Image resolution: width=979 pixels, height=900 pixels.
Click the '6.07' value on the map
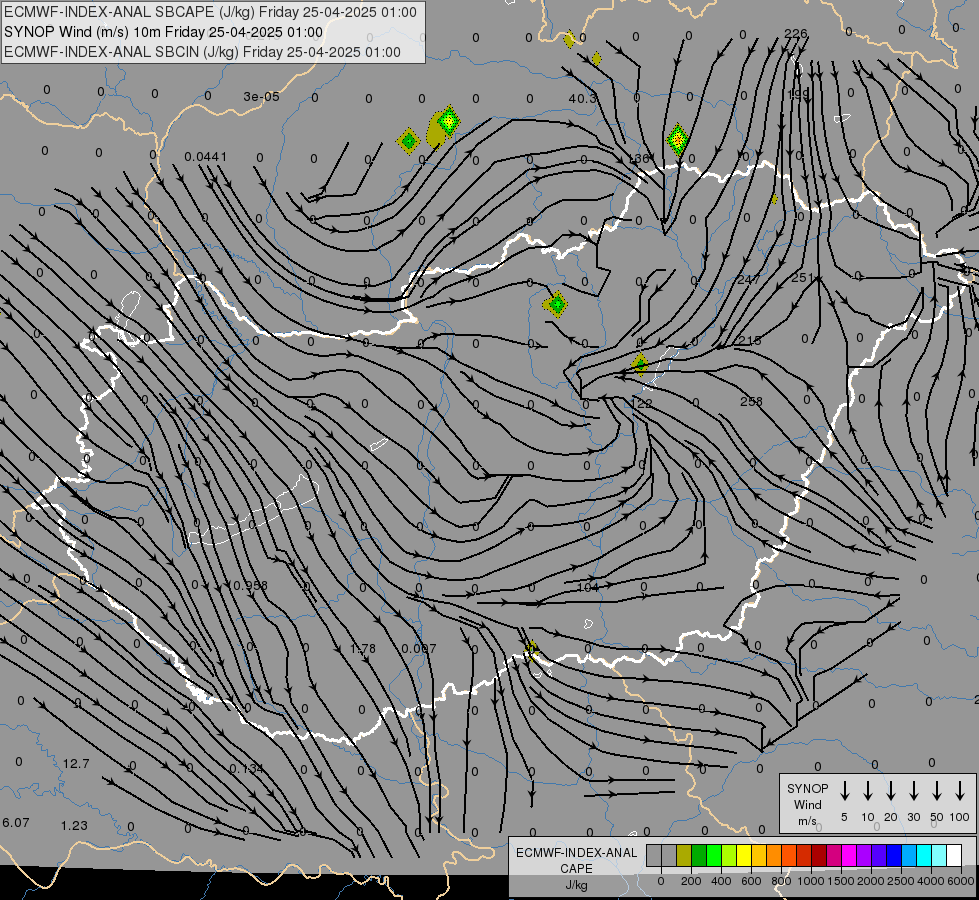[x=16, y=823]
